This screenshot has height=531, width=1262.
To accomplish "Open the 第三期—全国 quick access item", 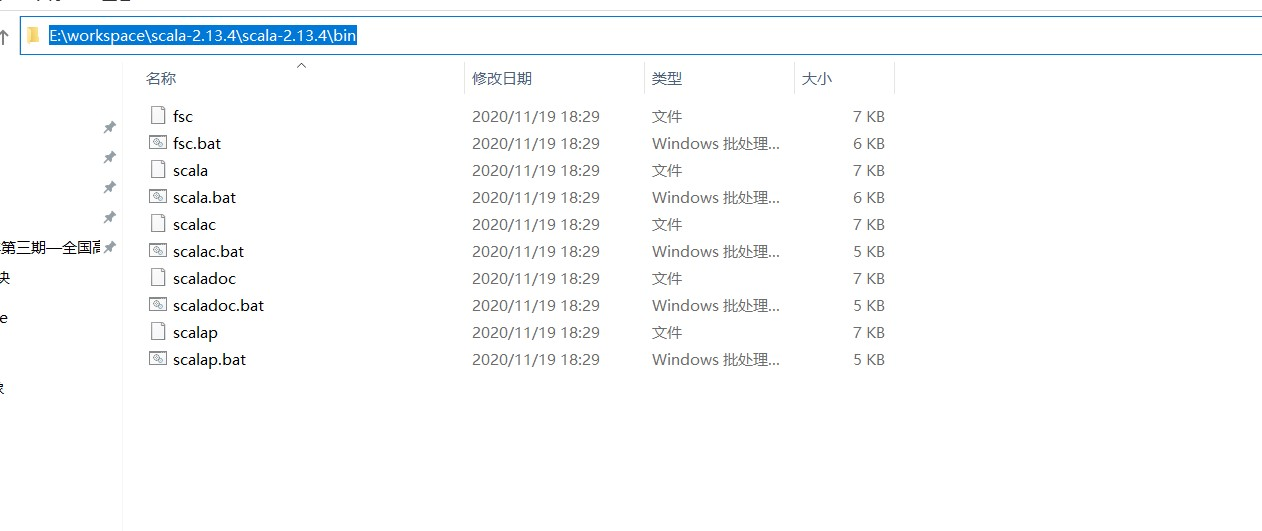I will pyautogui.click(x=50, y=247).
